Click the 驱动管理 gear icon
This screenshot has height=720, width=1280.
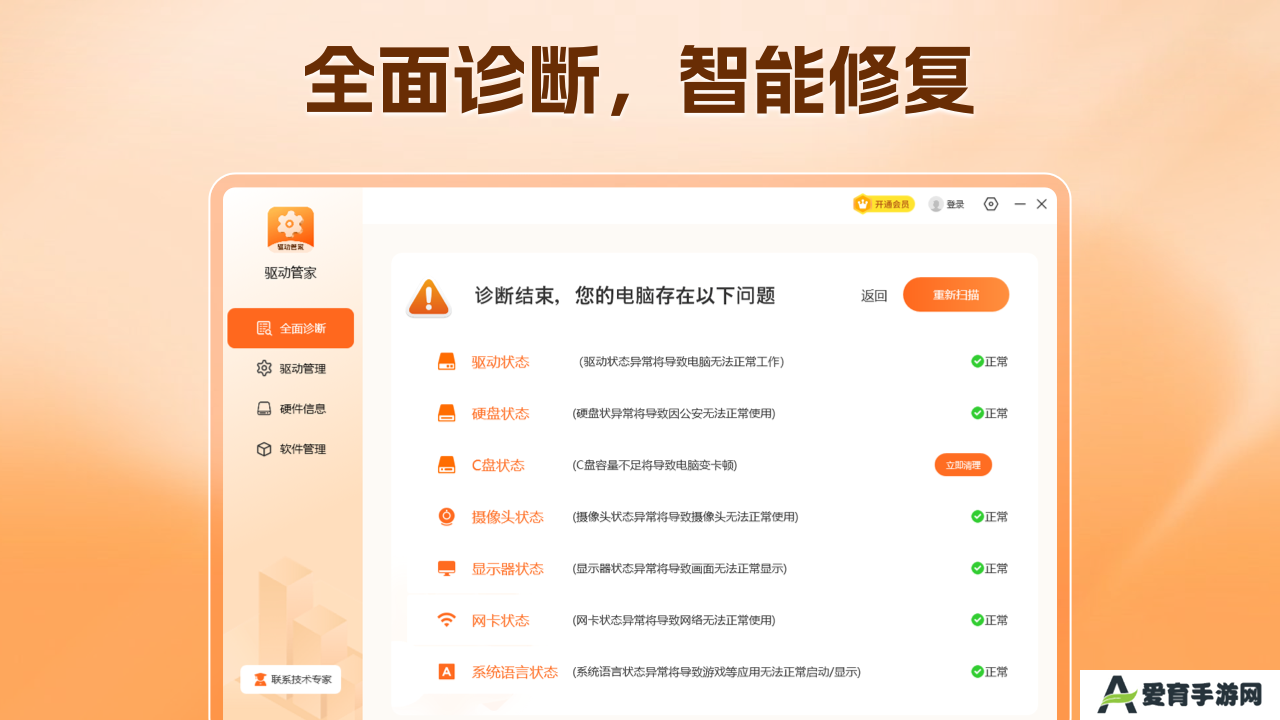[264, 368]
